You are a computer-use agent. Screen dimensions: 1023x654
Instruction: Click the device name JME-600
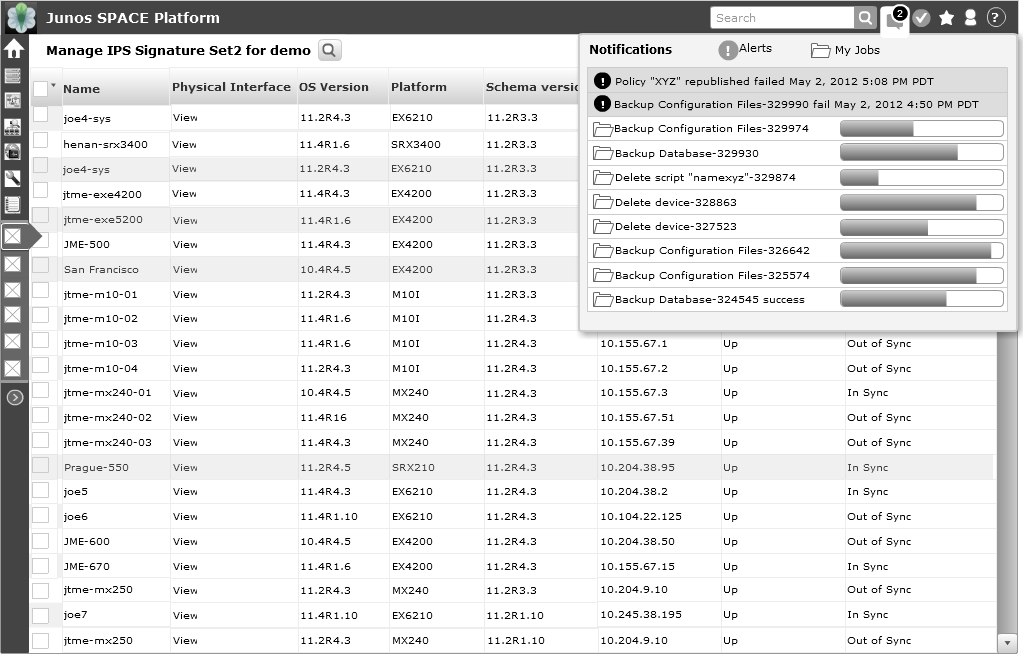pos(87,541)
